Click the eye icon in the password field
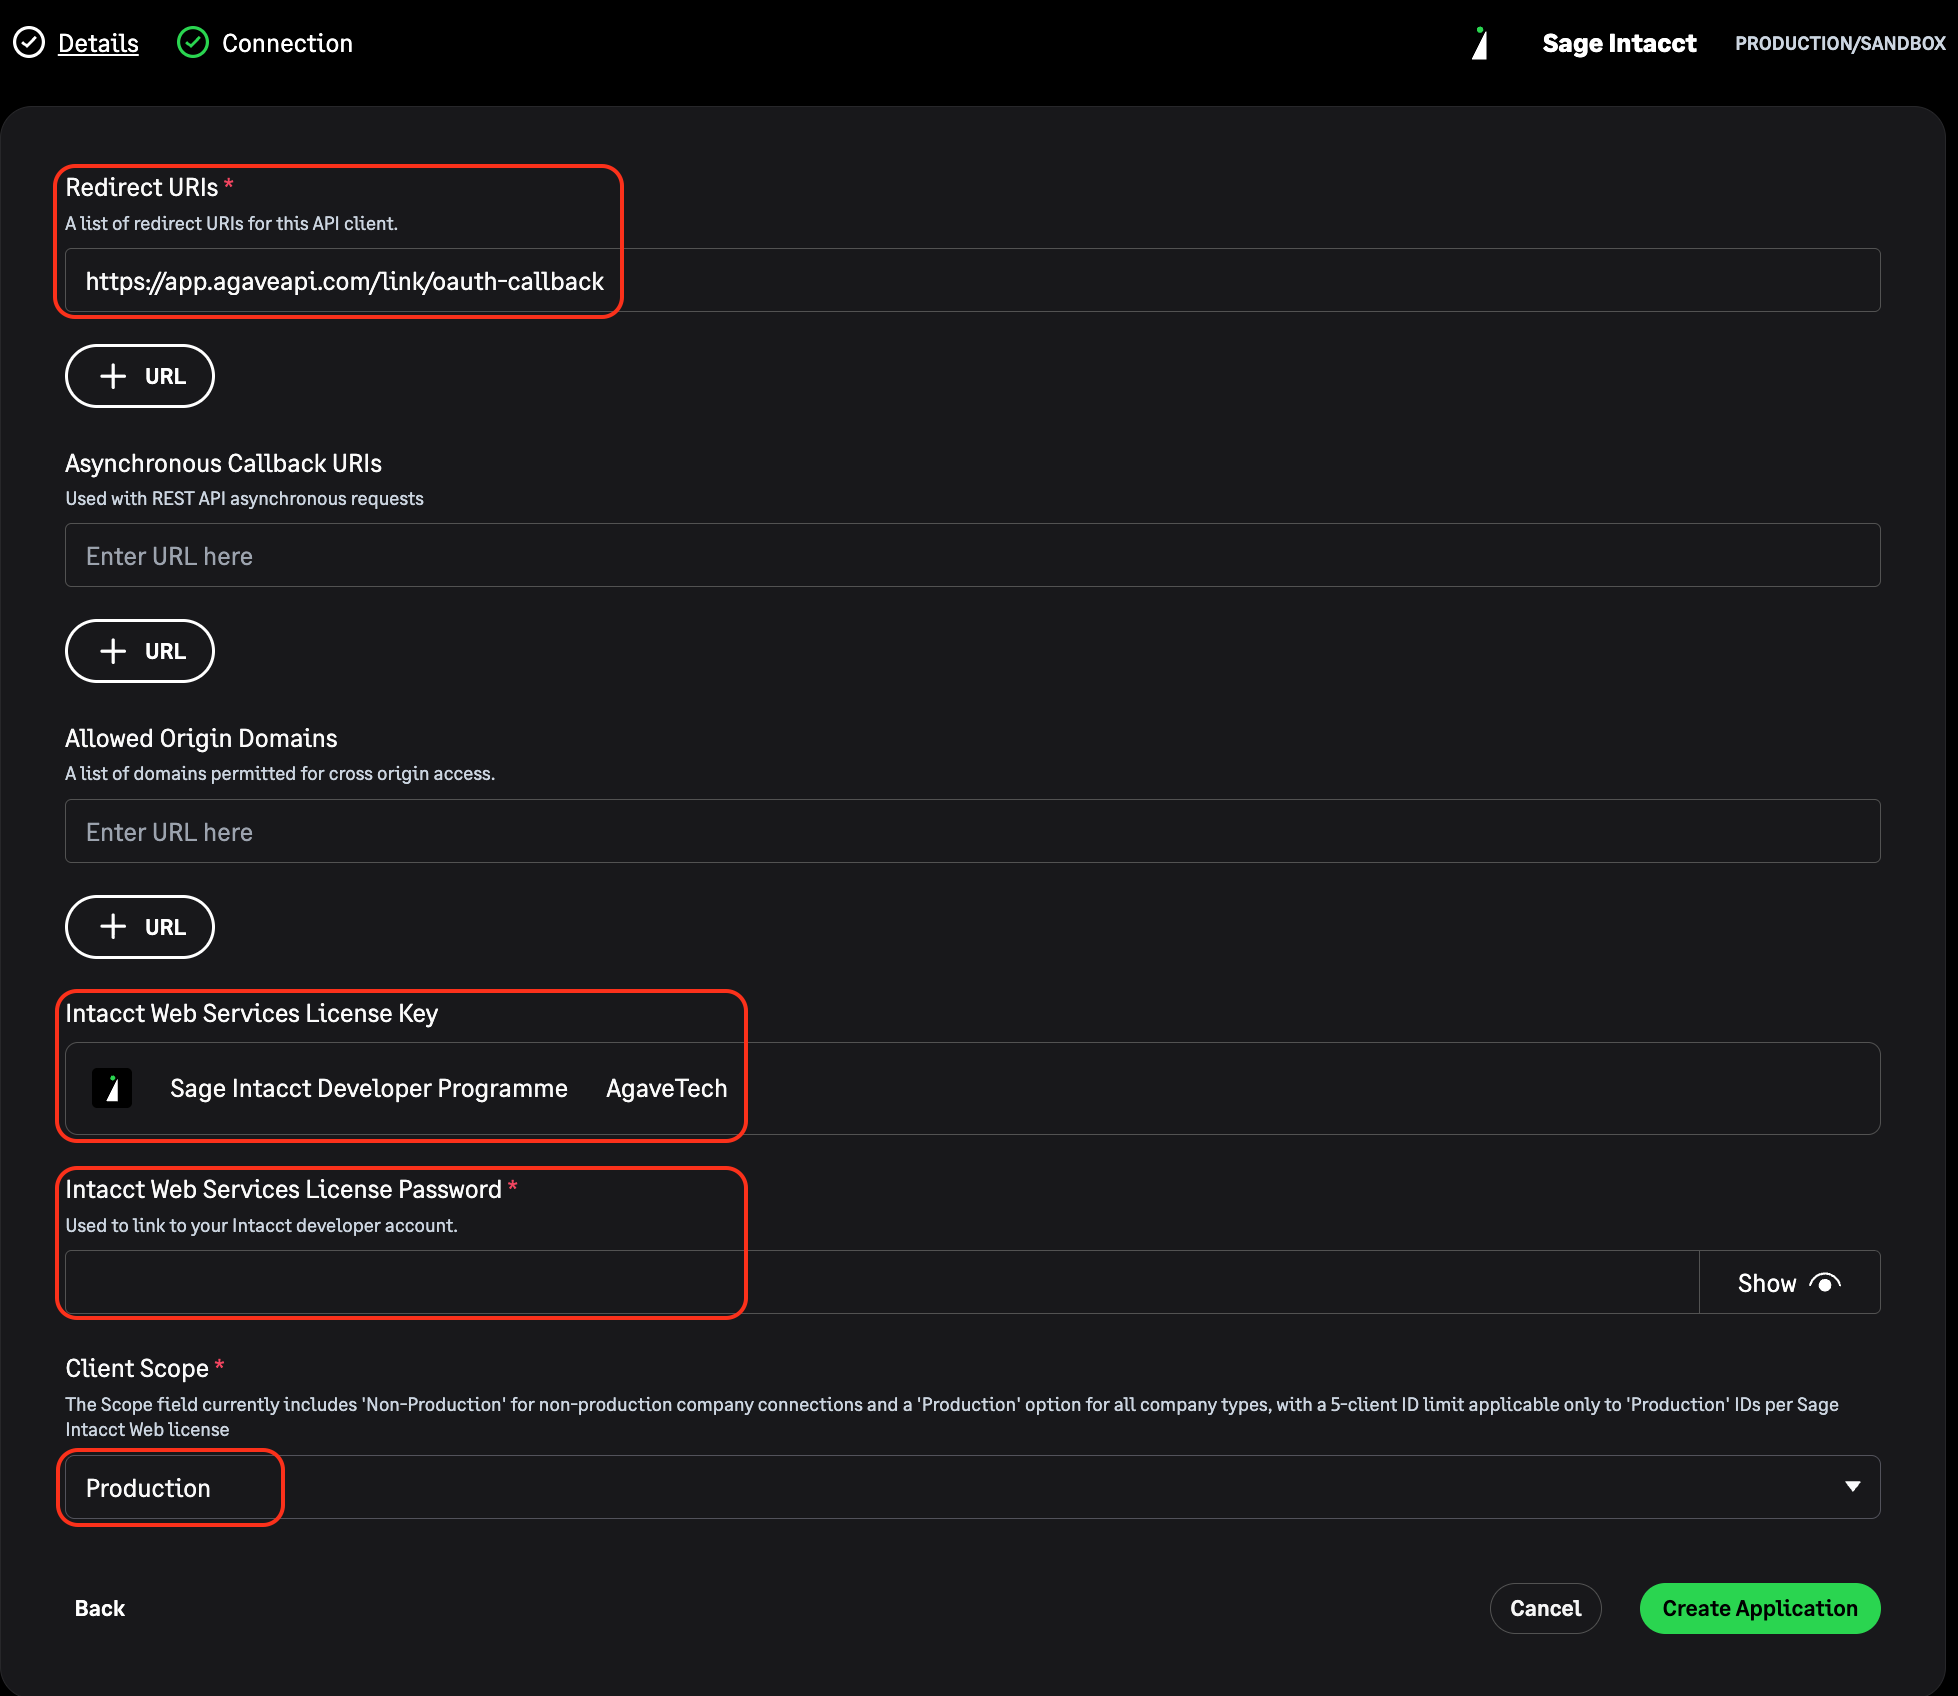1958x1696 pixels. (1825, 1283)
